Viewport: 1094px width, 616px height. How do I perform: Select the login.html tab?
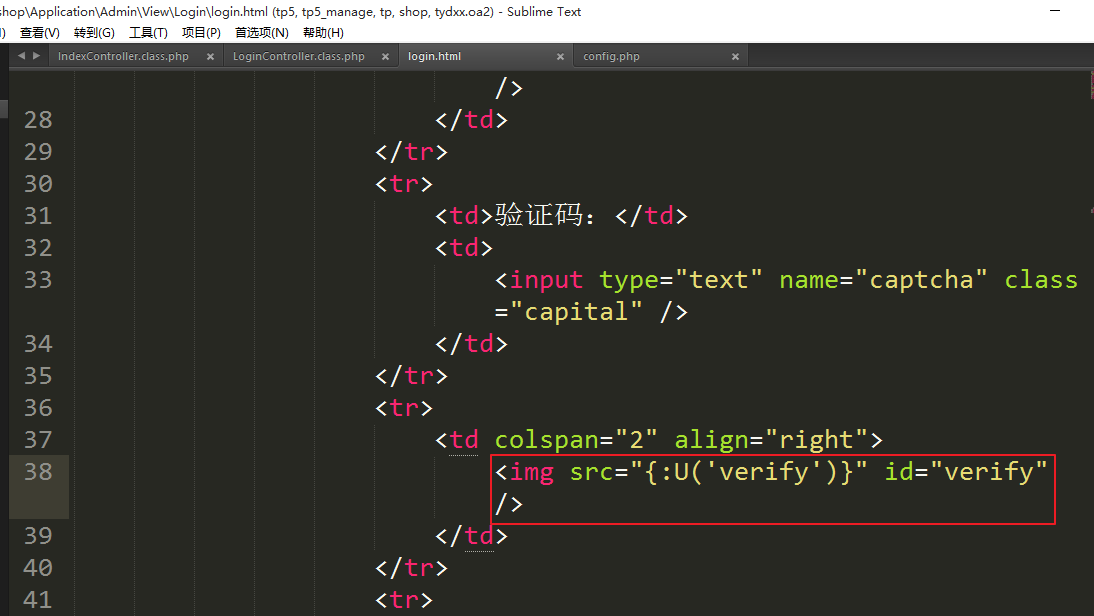click(x=435, y=57)
